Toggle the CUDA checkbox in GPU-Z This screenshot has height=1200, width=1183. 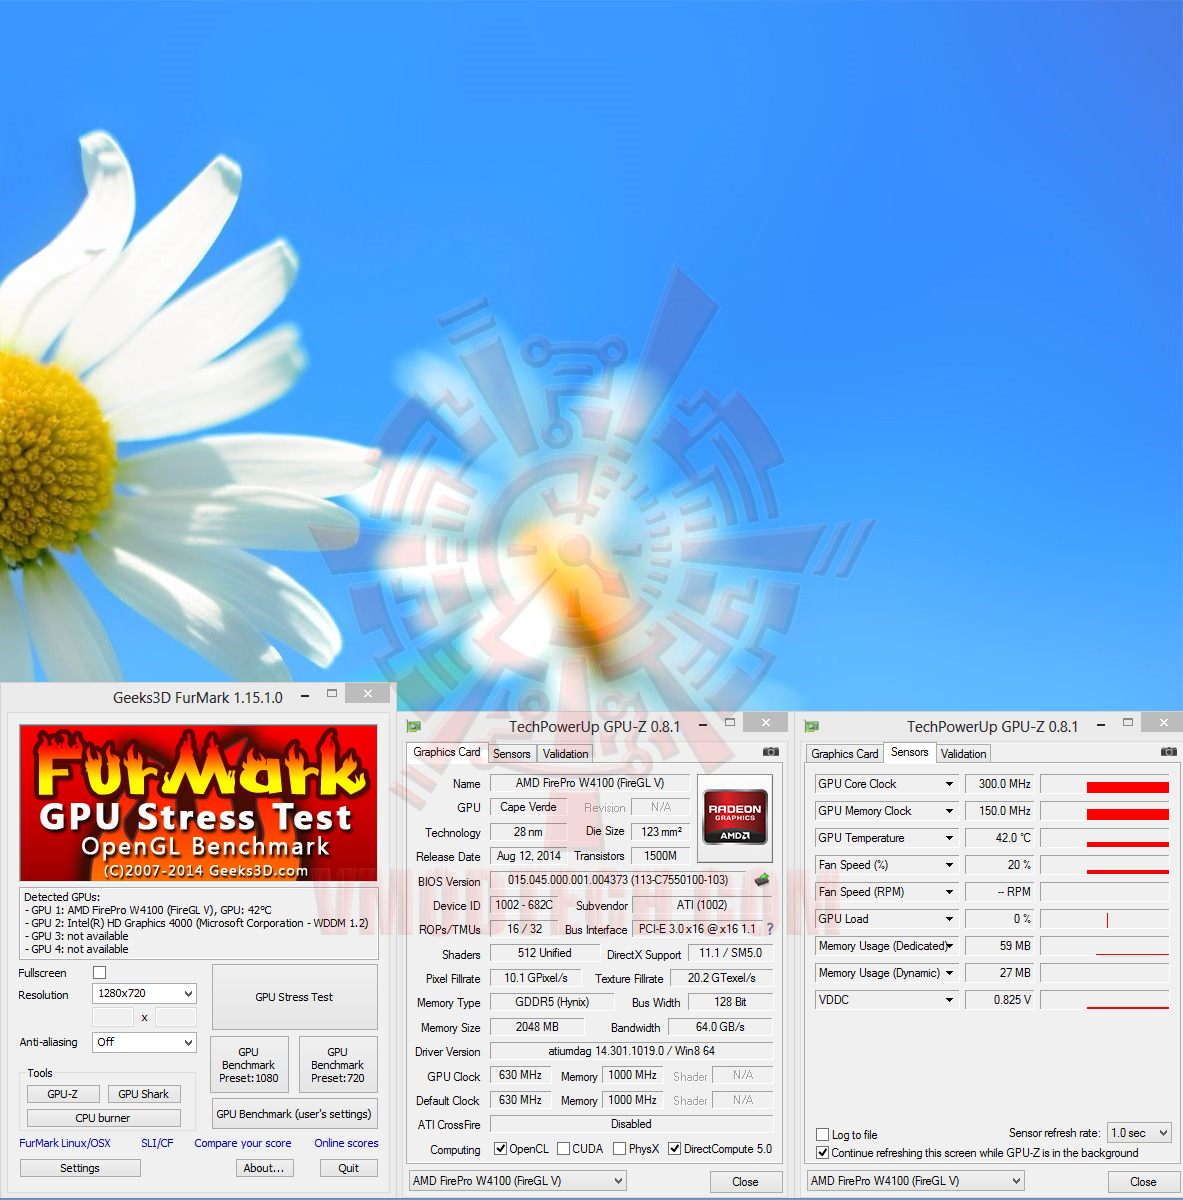pos(564,1149)
